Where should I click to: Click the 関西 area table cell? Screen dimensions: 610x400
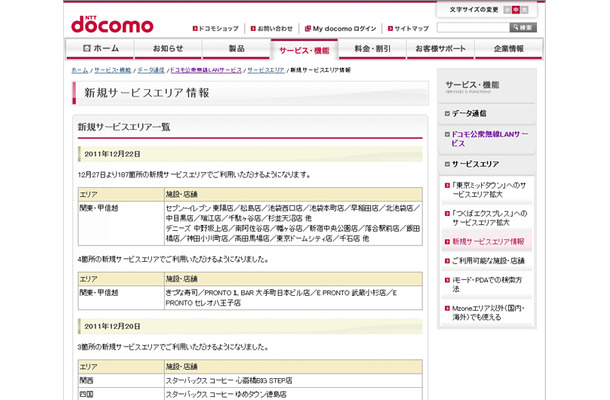[121, 381]
